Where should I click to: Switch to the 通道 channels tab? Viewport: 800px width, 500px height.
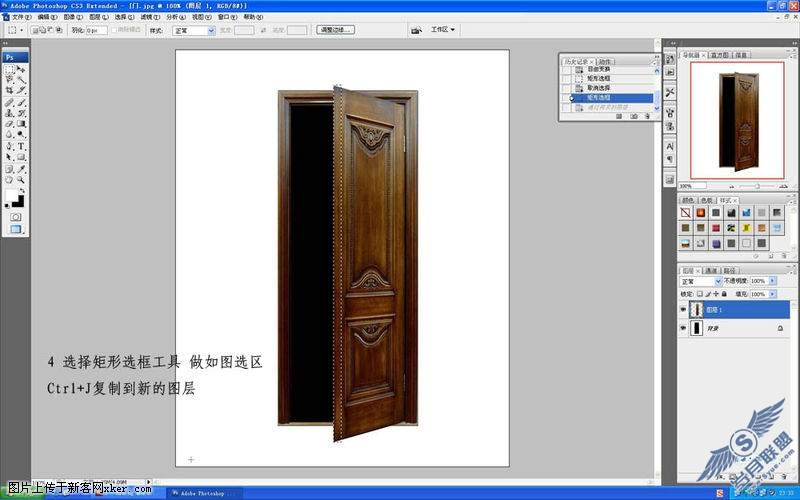tap(711, 270)
